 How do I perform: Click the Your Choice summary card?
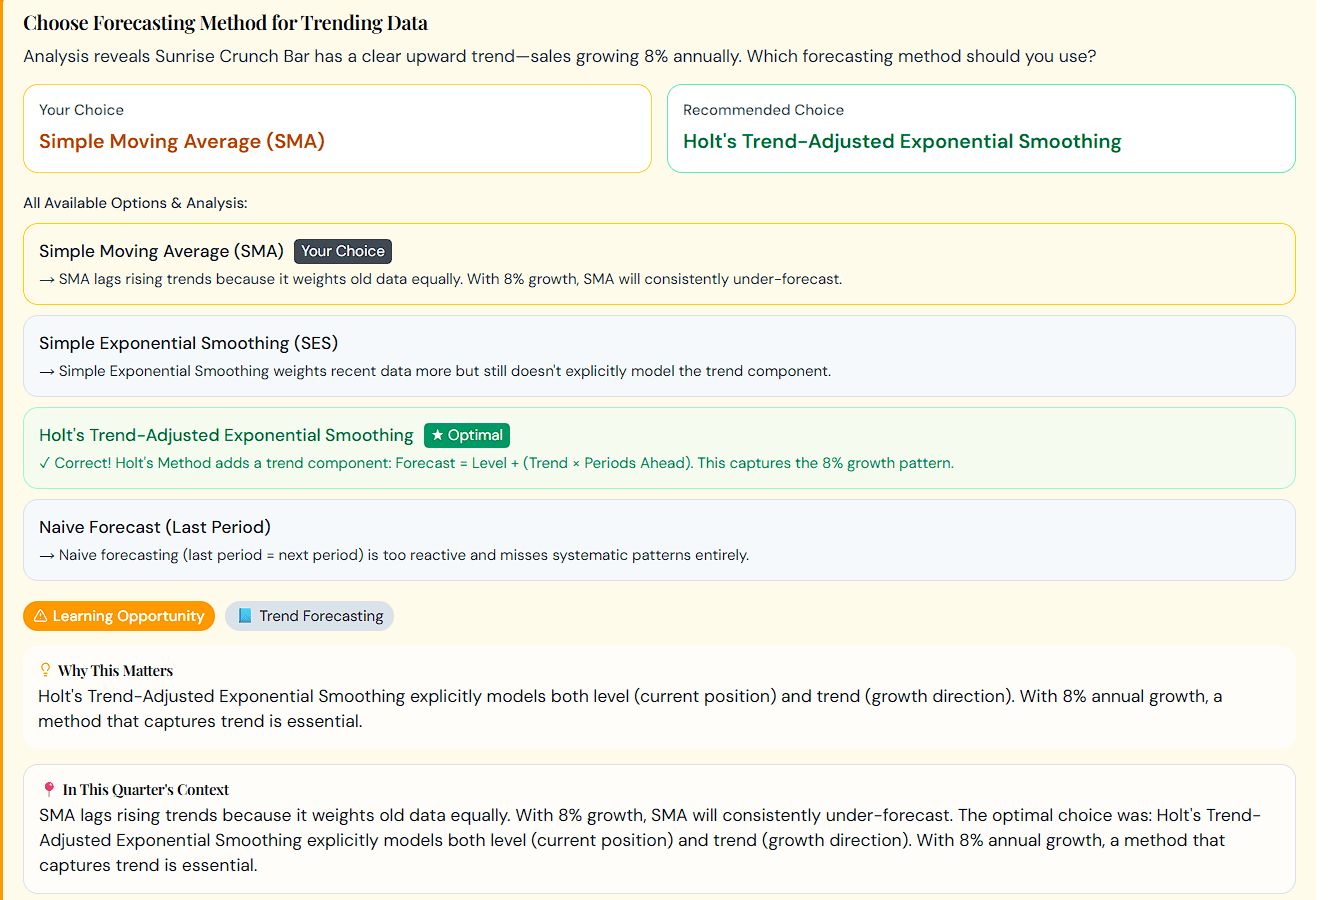point(337,128)
